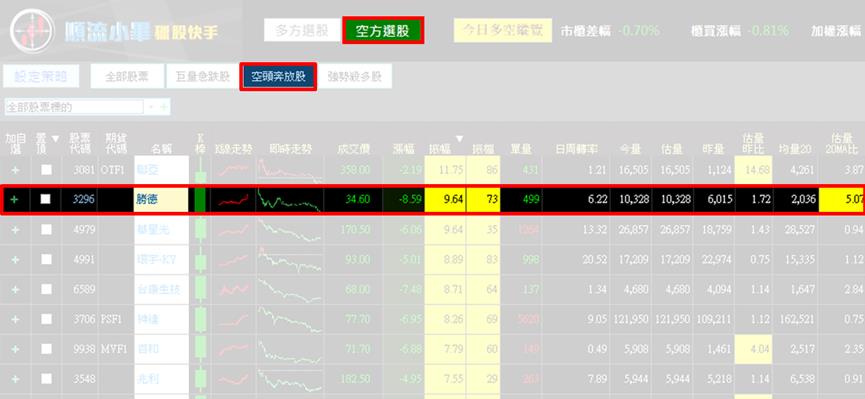Click plus button beside stock filter box
This screenshot has width=865, height=399.
[x=164, y=107]
